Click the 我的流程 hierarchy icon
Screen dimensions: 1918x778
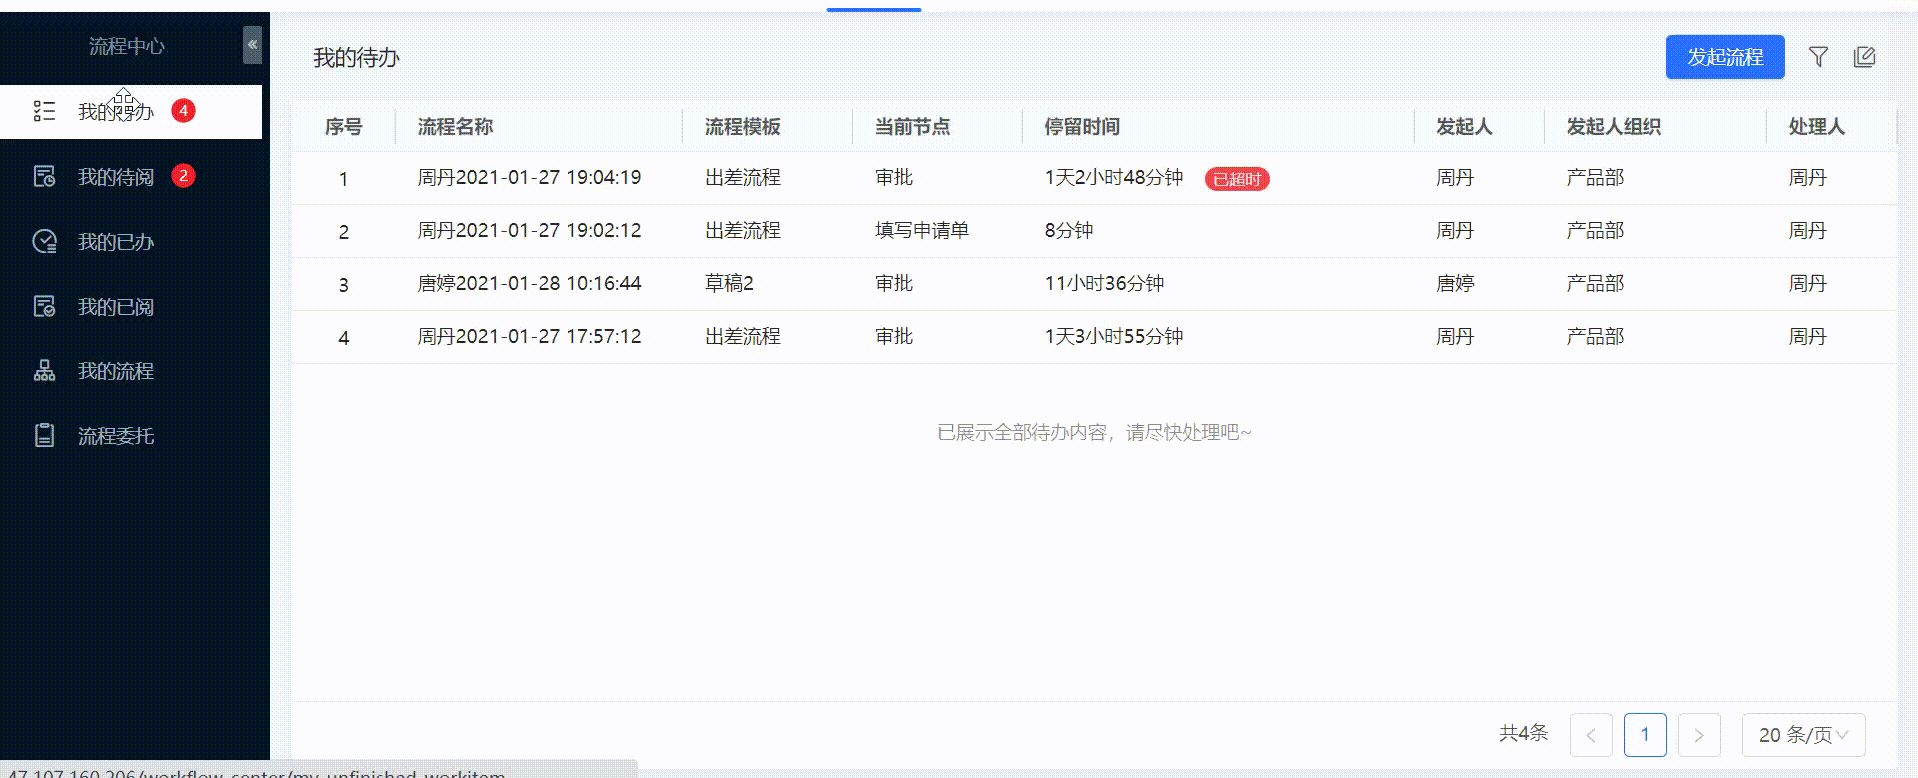tap(44, 371)
